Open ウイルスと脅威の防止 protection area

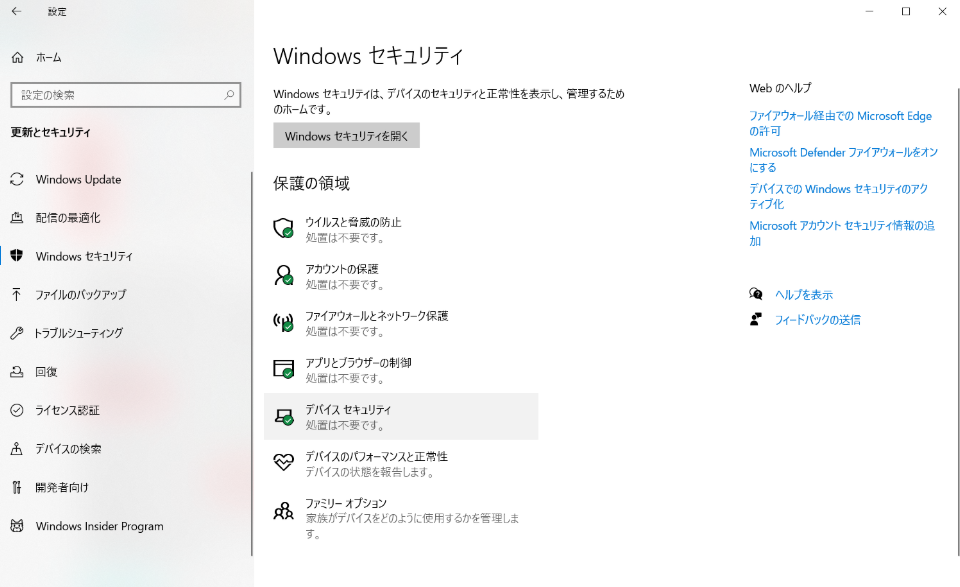401,229
